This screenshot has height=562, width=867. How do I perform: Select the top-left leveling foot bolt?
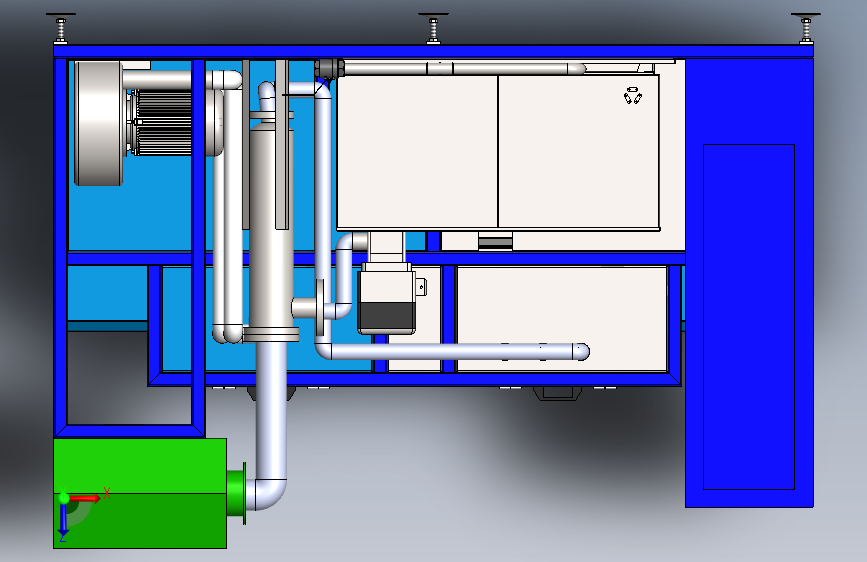[x=61, y=28]
